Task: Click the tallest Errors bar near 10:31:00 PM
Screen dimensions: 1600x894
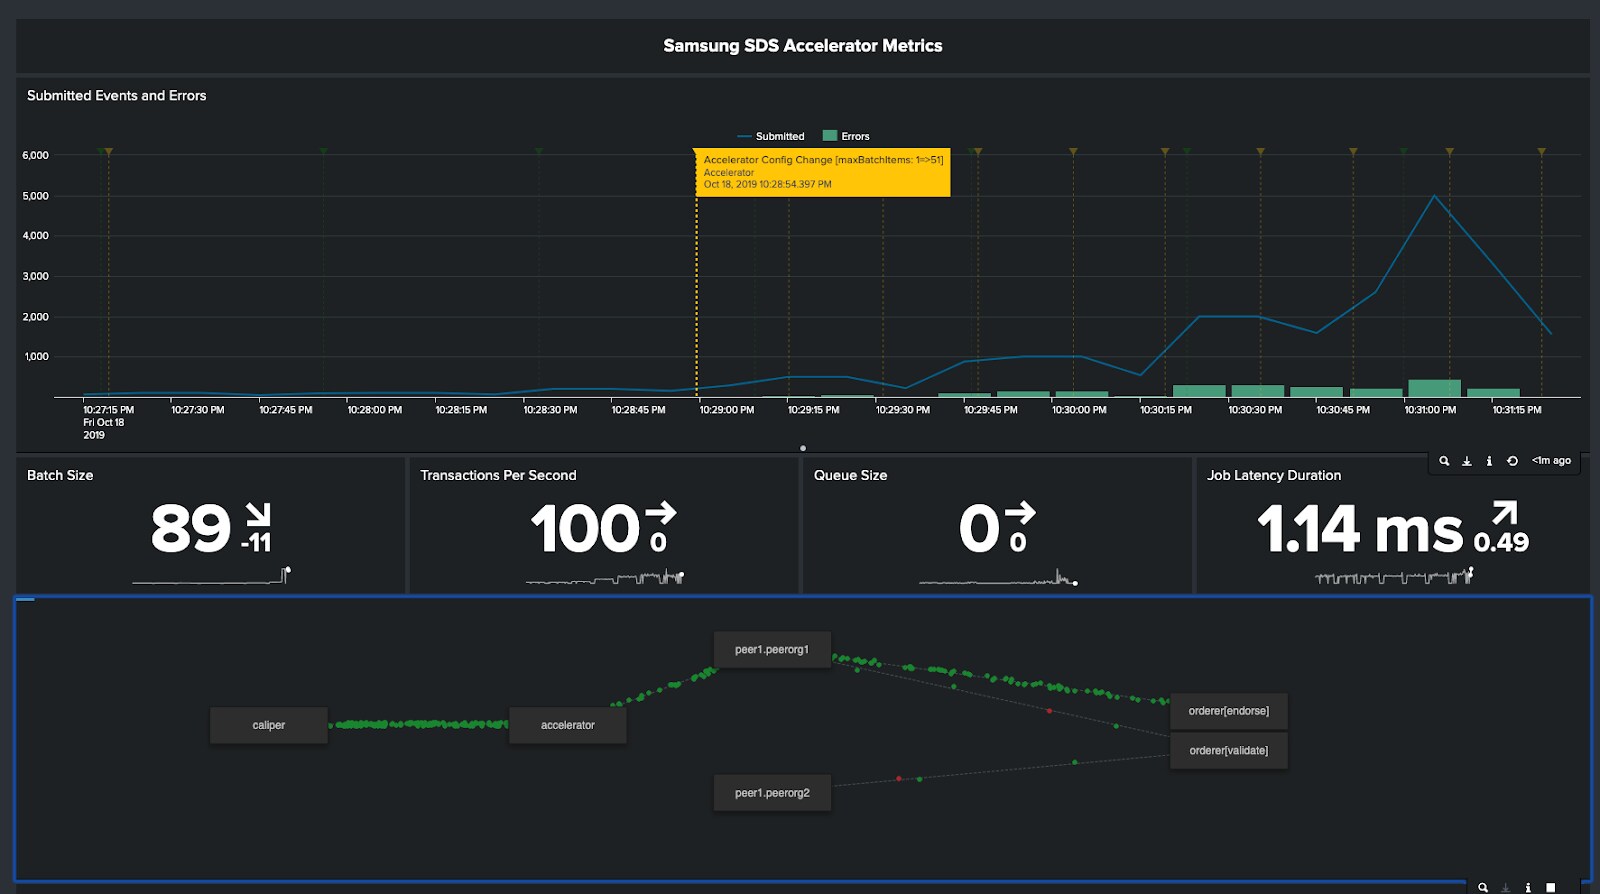Action: [1434, 388]
